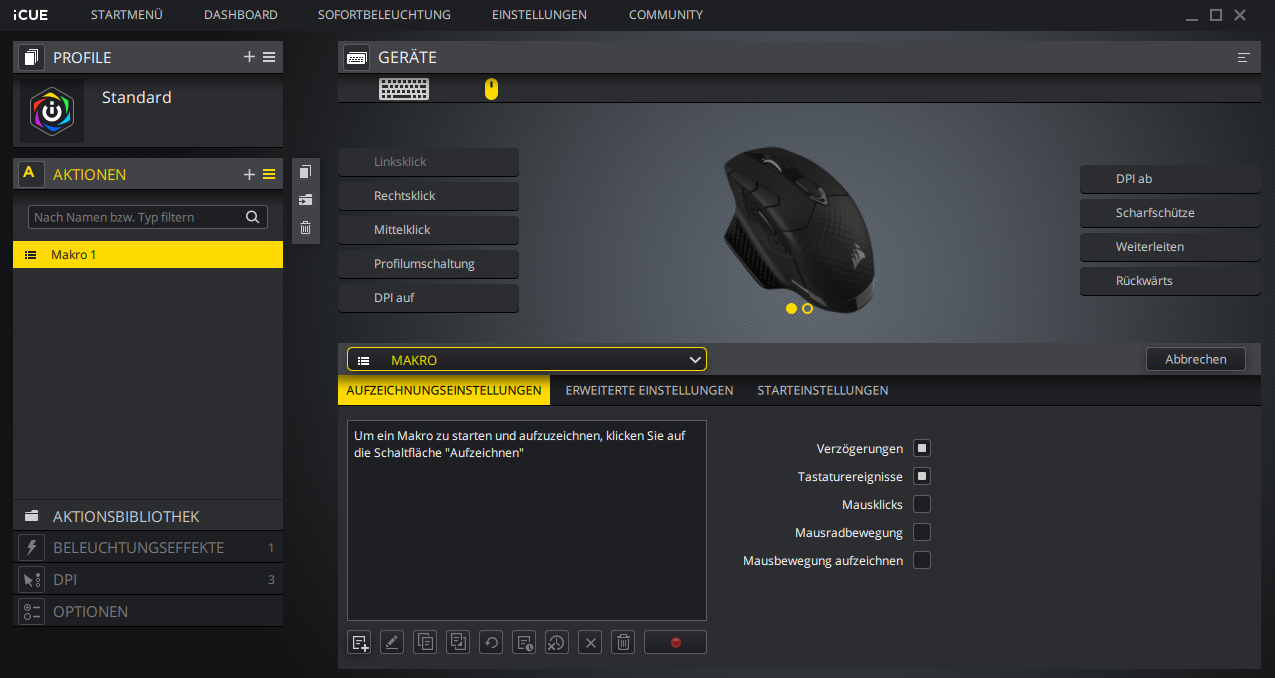Toggle the Verzögerungen checkbox

[x=922, y=448]
